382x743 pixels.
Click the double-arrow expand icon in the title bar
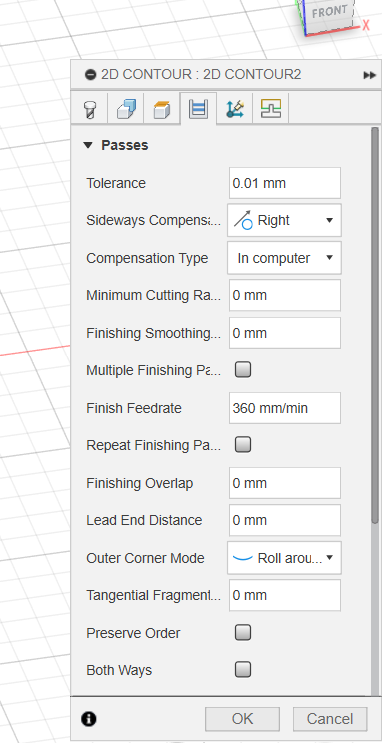point(370,75)
